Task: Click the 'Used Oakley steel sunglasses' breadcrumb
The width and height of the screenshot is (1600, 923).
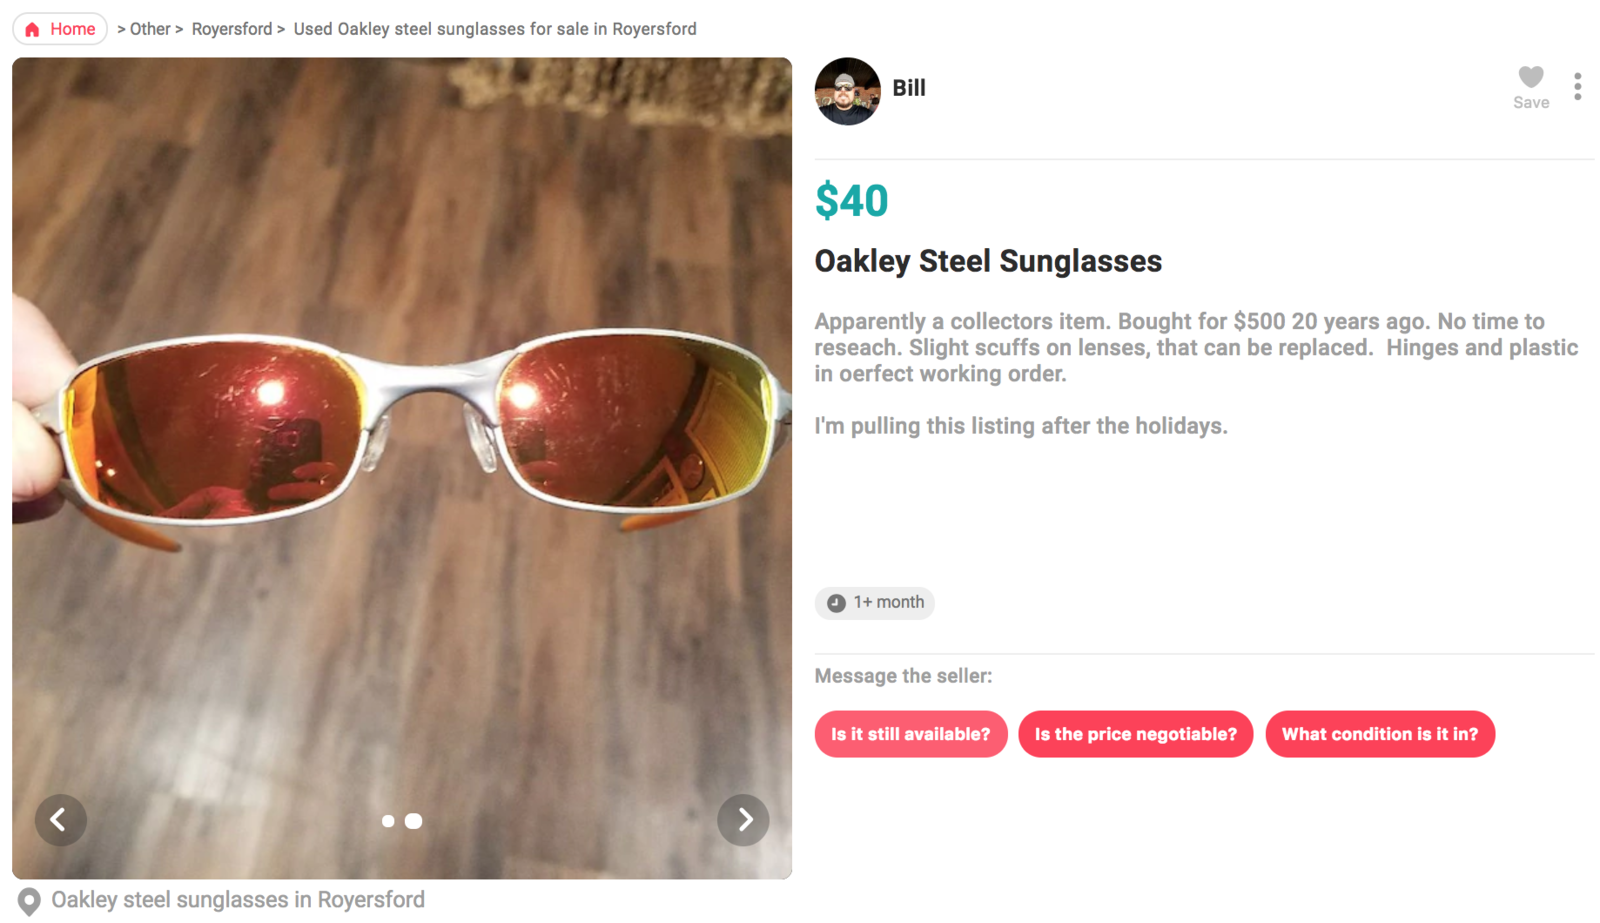Action: tap(495, 29)
